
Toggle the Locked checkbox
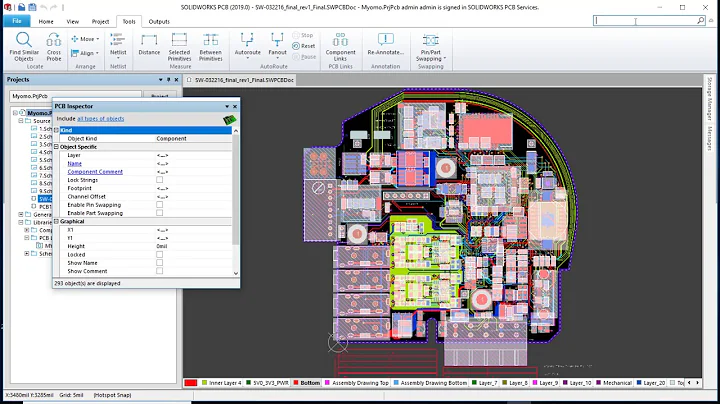(159, 254)
